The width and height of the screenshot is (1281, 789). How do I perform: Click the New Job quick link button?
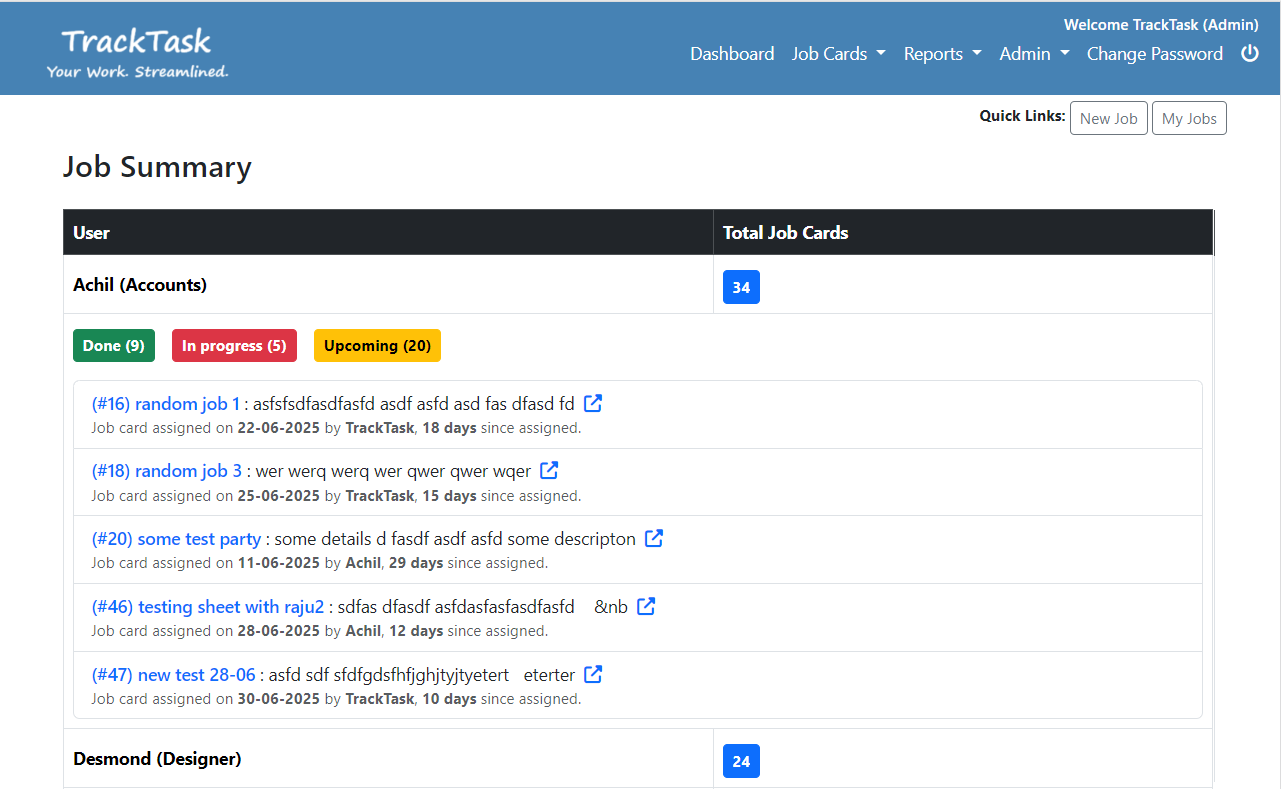(1108, 118)
